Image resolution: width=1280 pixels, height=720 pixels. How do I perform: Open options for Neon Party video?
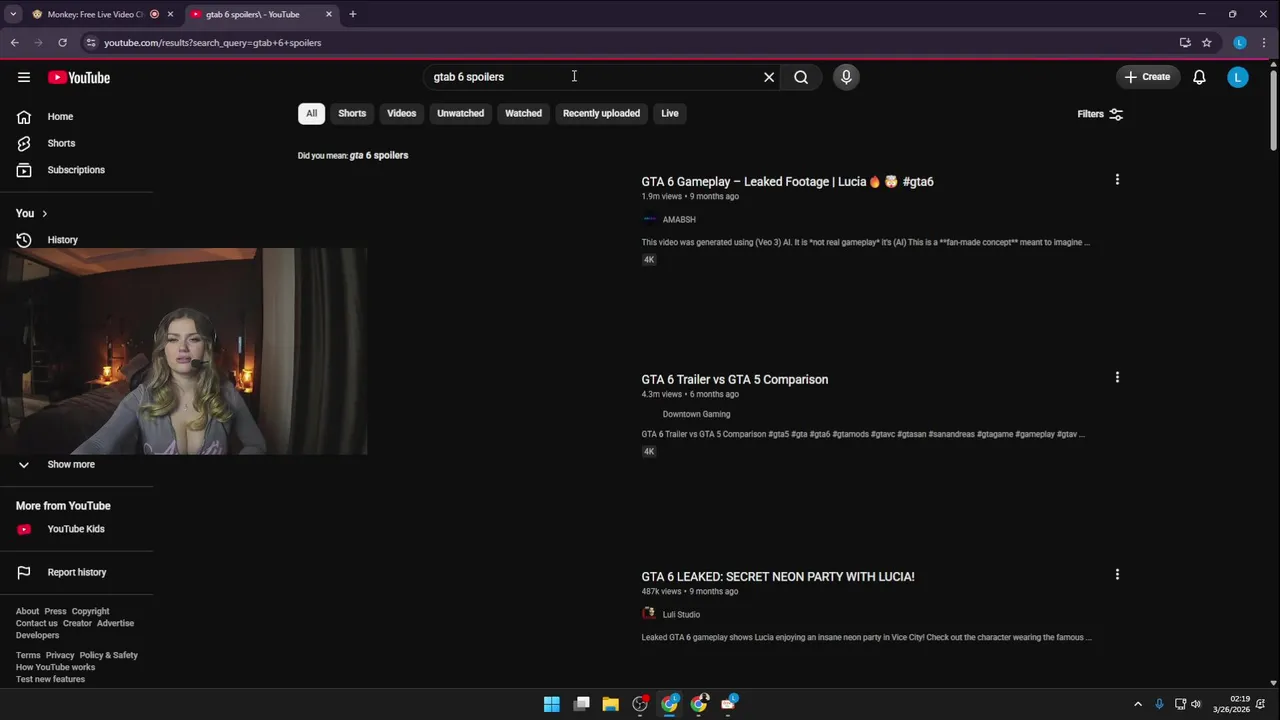tap(1117, 574)
